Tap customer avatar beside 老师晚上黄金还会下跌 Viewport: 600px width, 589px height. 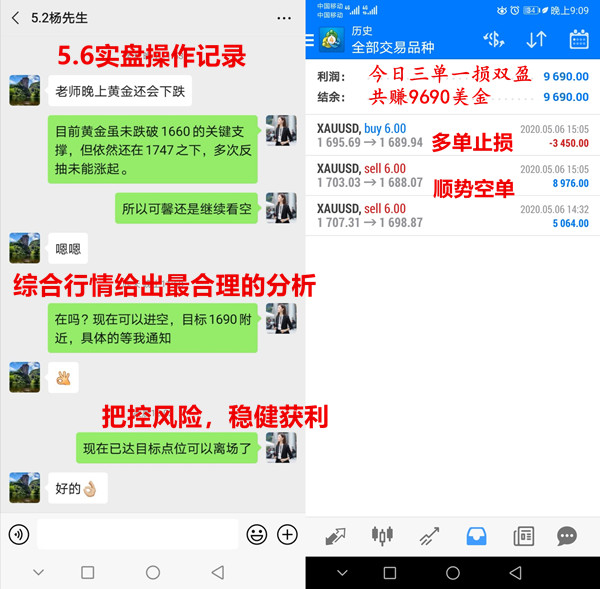coord(24,90)
